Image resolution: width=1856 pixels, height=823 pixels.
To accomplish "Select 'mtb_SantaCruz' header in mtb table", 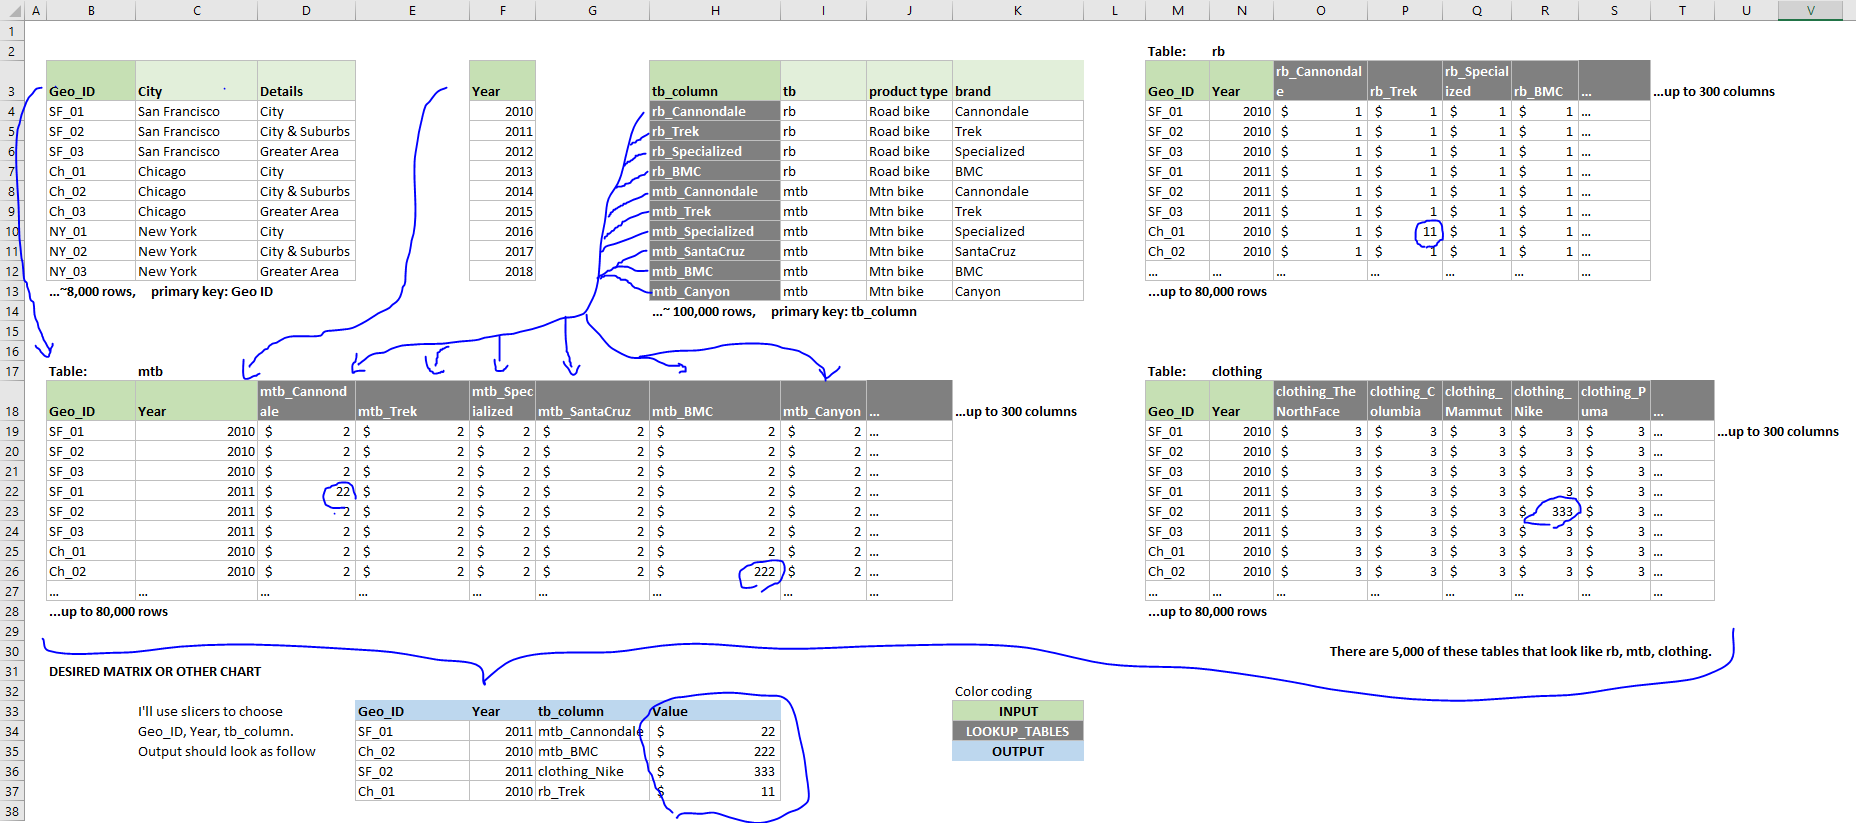I will click(x=592, y=401).
